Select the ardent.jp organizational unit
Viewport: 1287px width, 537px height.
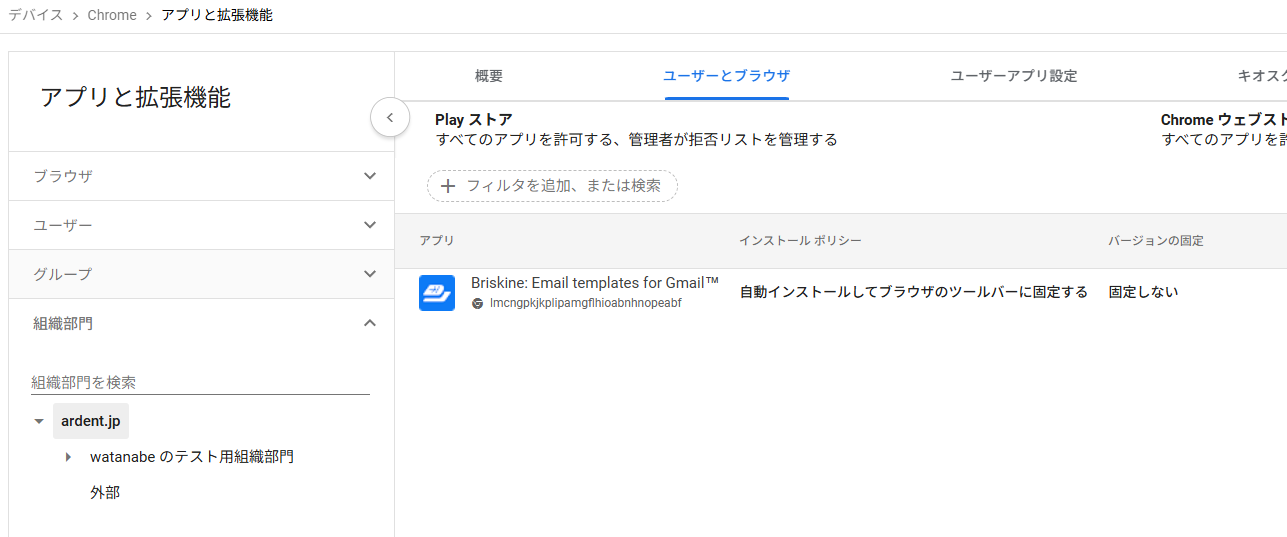(x=91, y=421)
